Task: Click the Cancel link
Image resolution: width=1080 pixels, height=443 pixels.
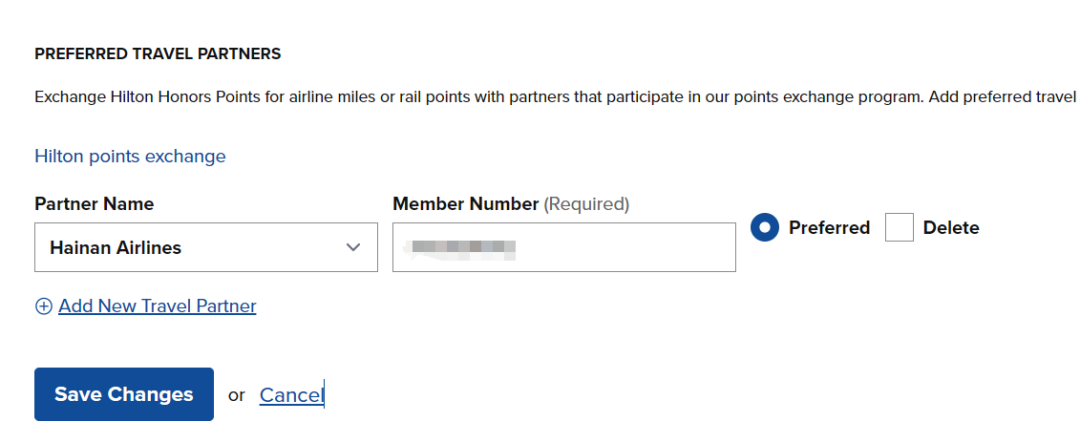Action: point(291,395)
